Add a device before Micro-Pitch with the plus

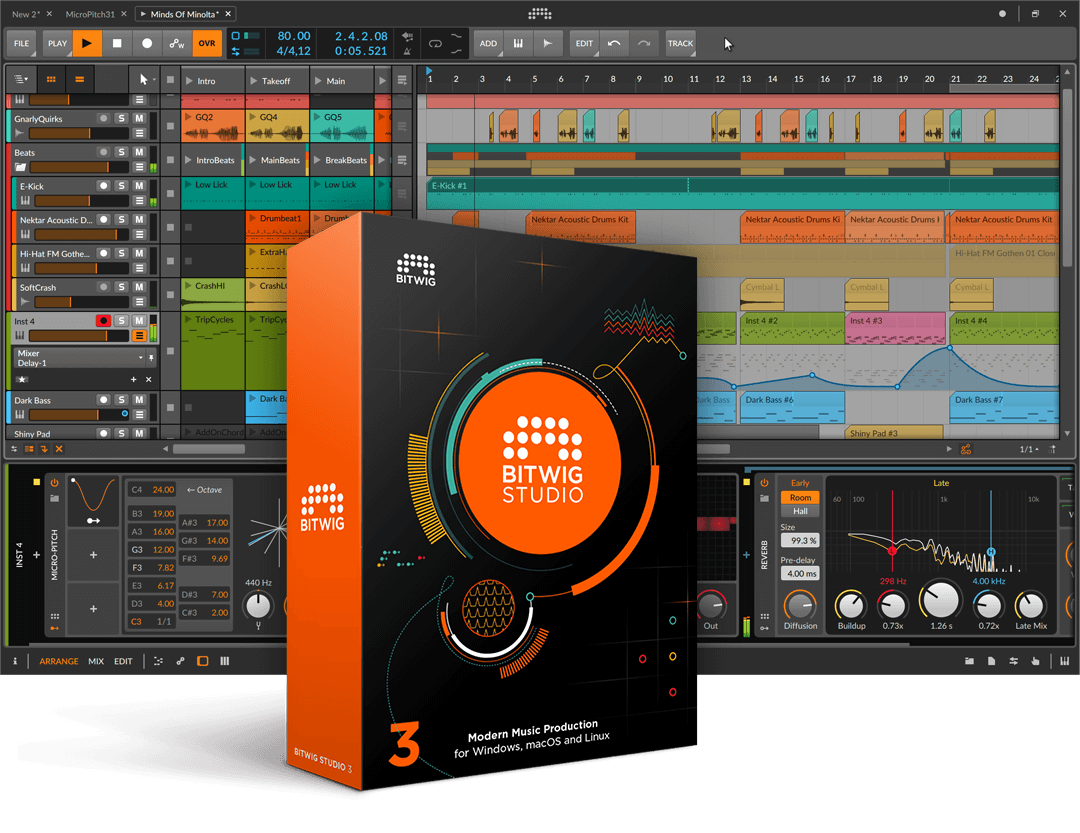[x=37, y=555]
